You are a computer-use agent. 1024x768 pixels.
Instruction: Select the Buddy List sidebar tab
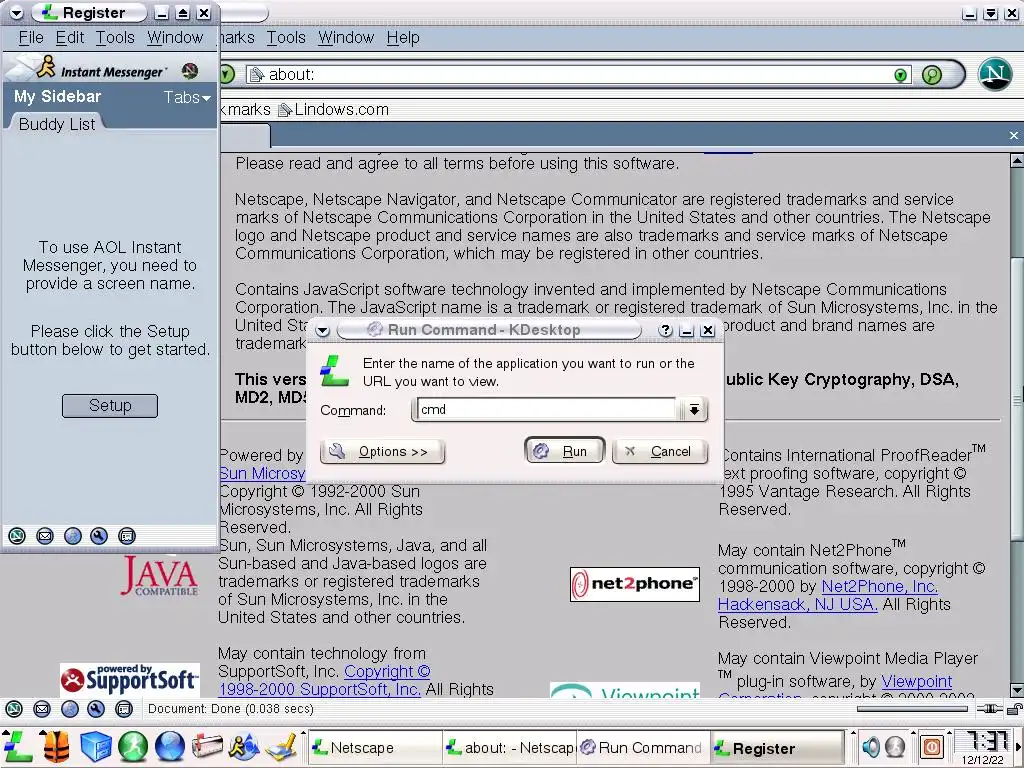(x=57, y=124)
